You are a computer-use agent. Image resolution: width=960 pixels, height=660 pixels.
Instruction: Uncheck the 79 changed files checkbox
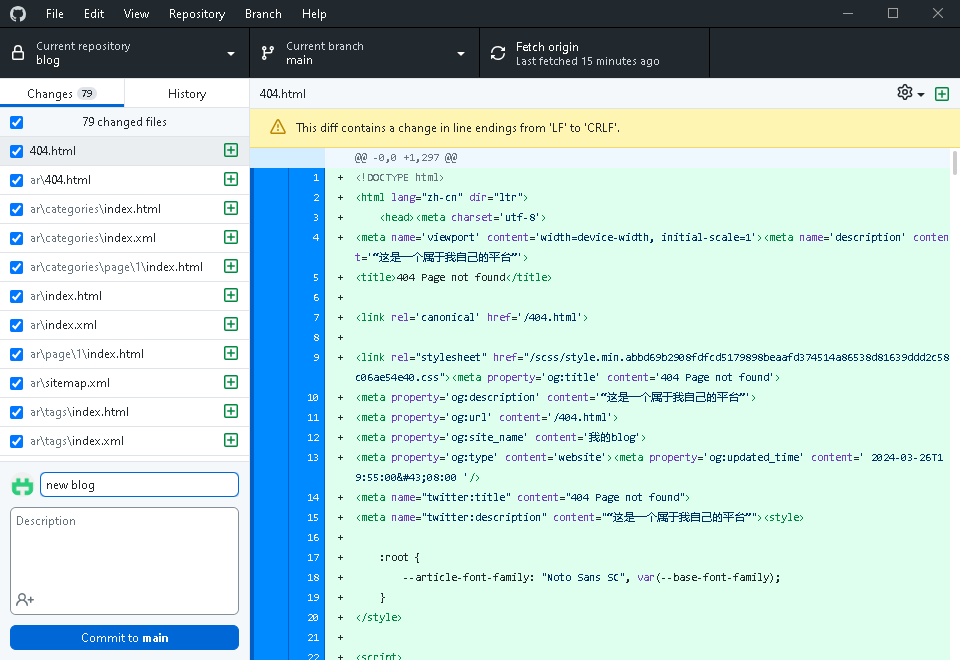coord(16,122)
